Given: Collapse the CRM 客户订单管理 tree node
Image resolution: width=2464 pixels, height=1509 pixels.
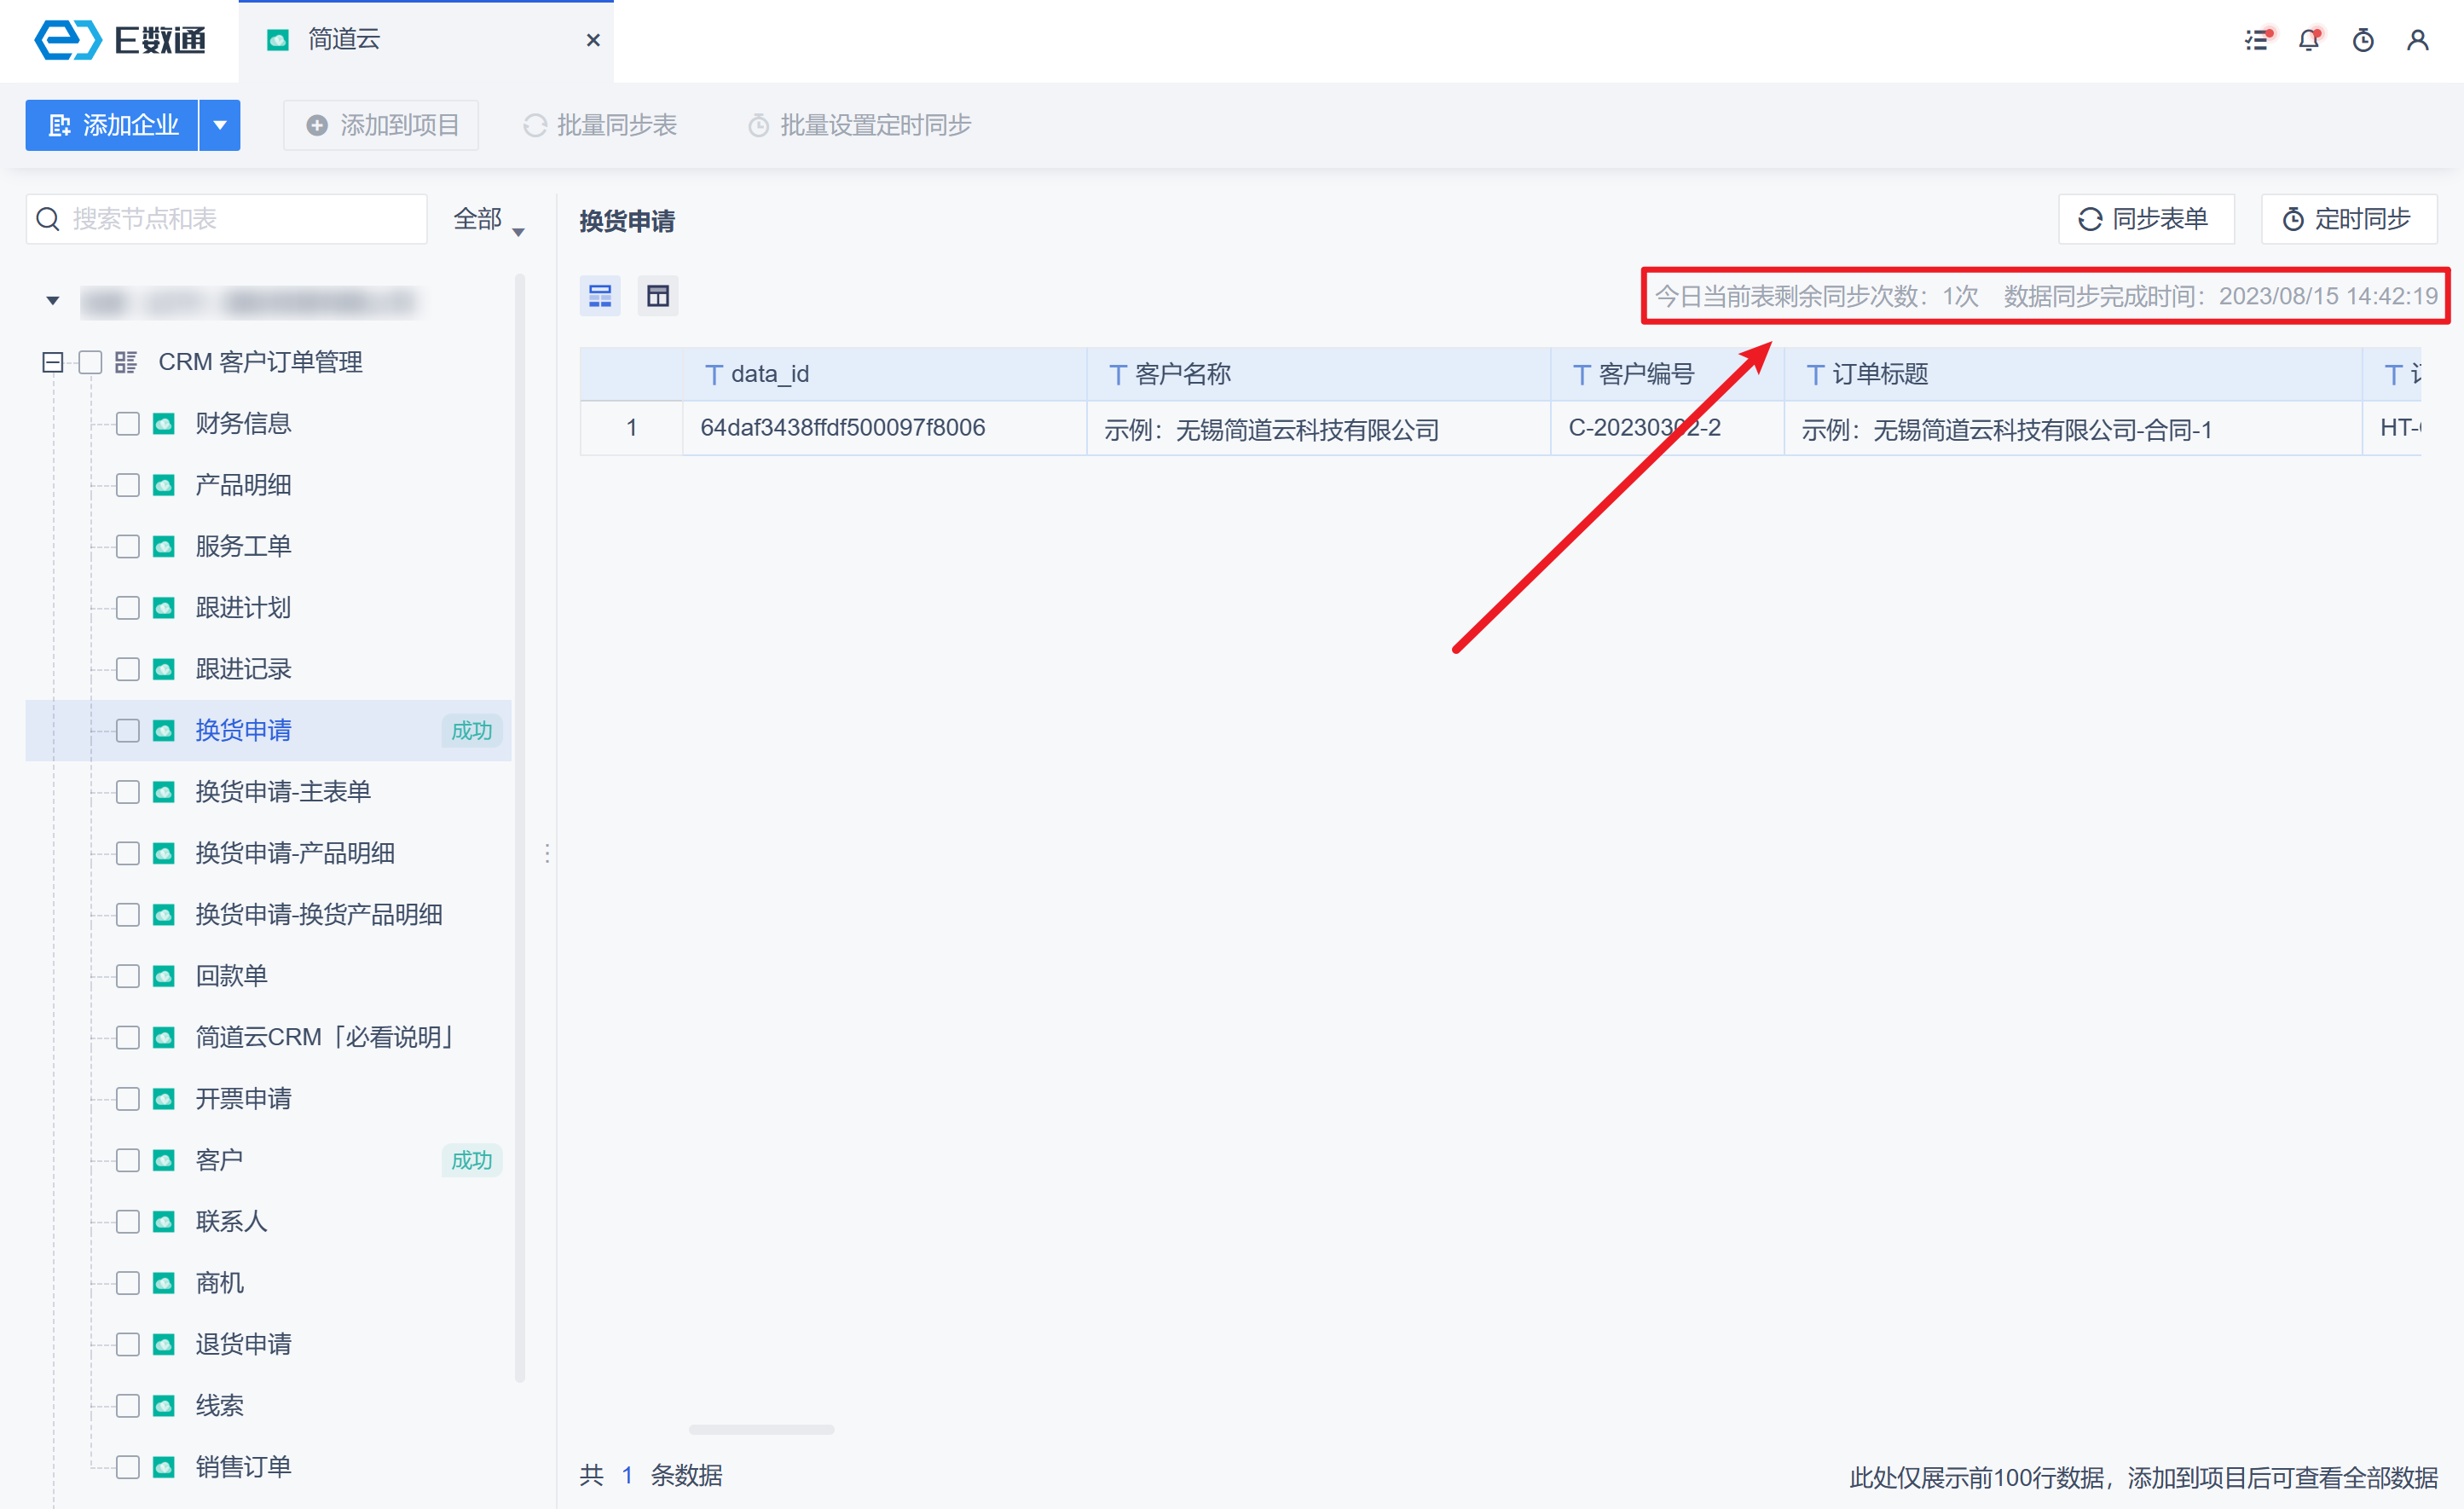Looking at the screenshot, I should [x=53, y=362].
